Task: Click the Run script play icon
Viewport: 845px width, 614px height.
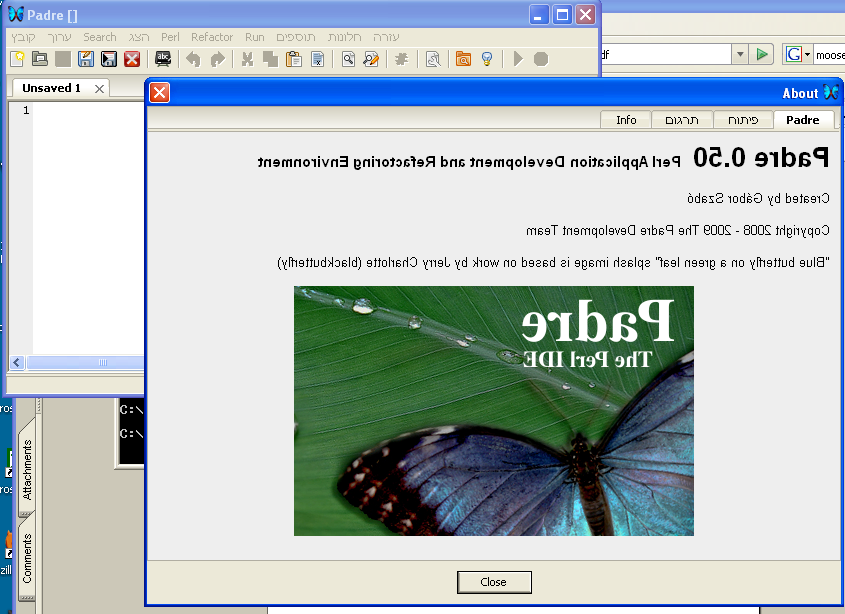Action: pyautogui.click(x=518, y=58)
